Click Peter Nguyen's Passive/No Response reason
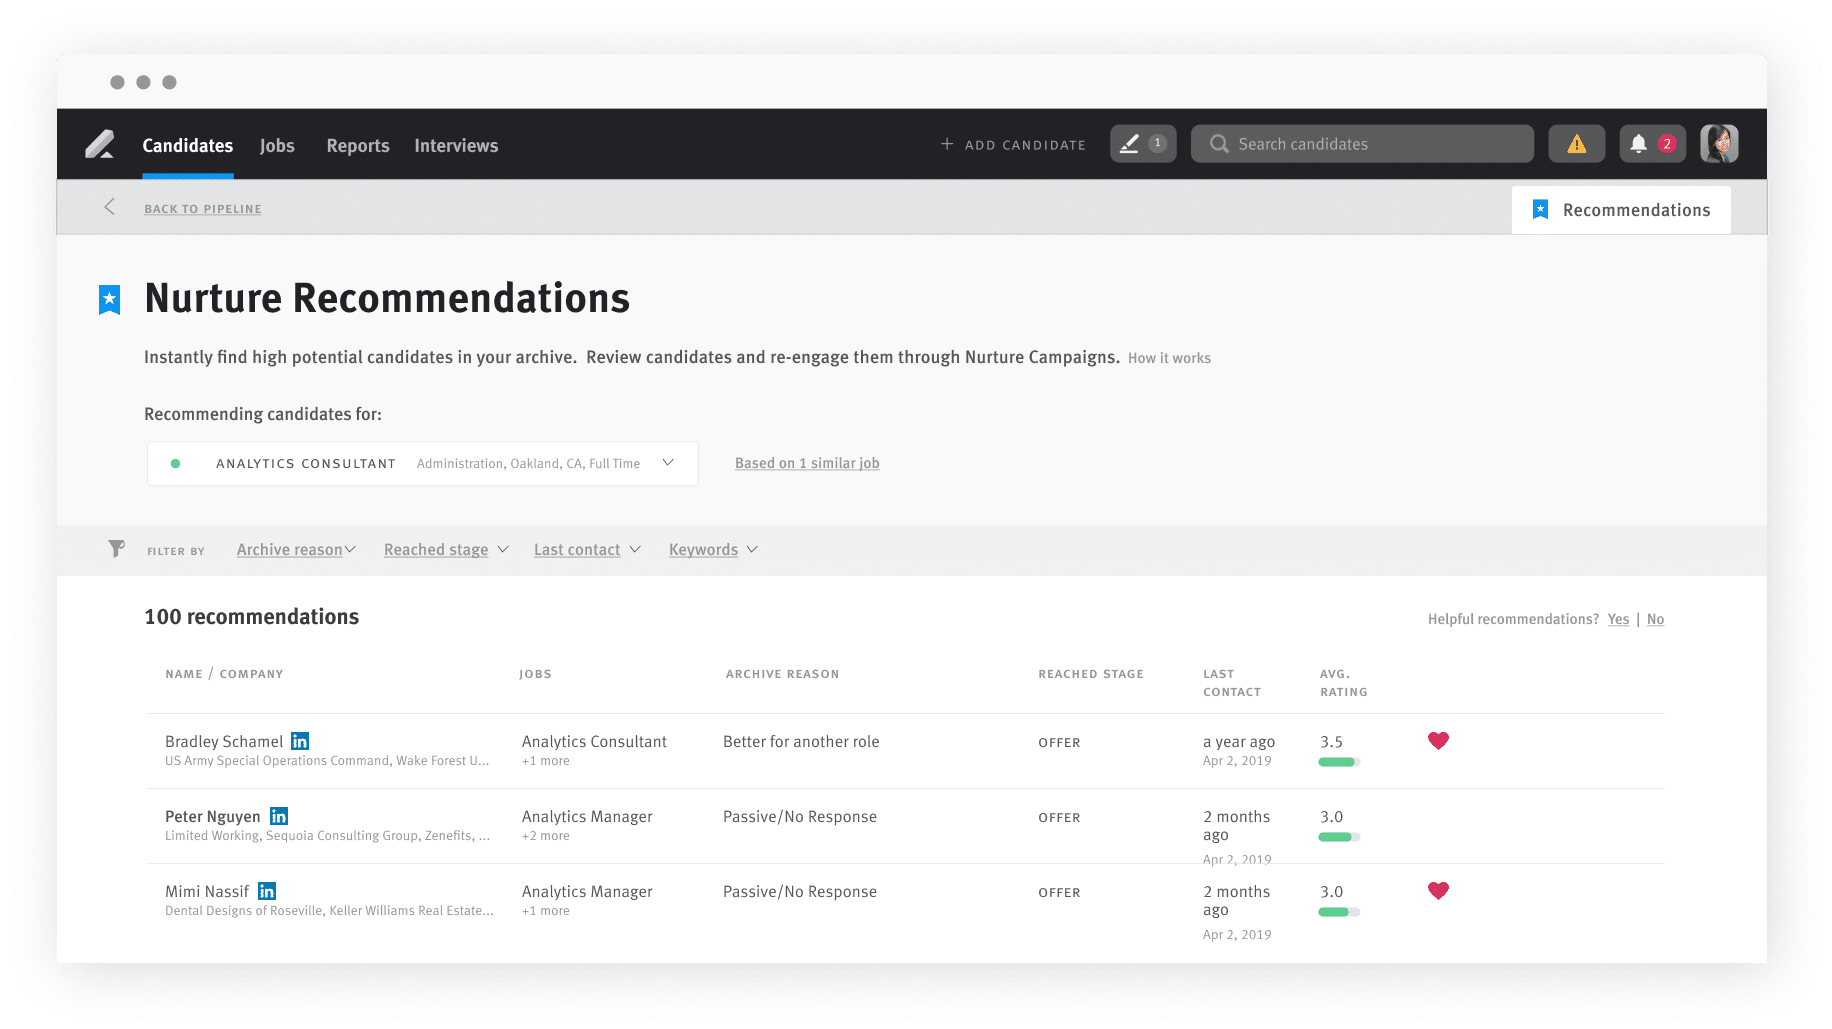This screenshot has width=1832, height=1029. [800, 816]
